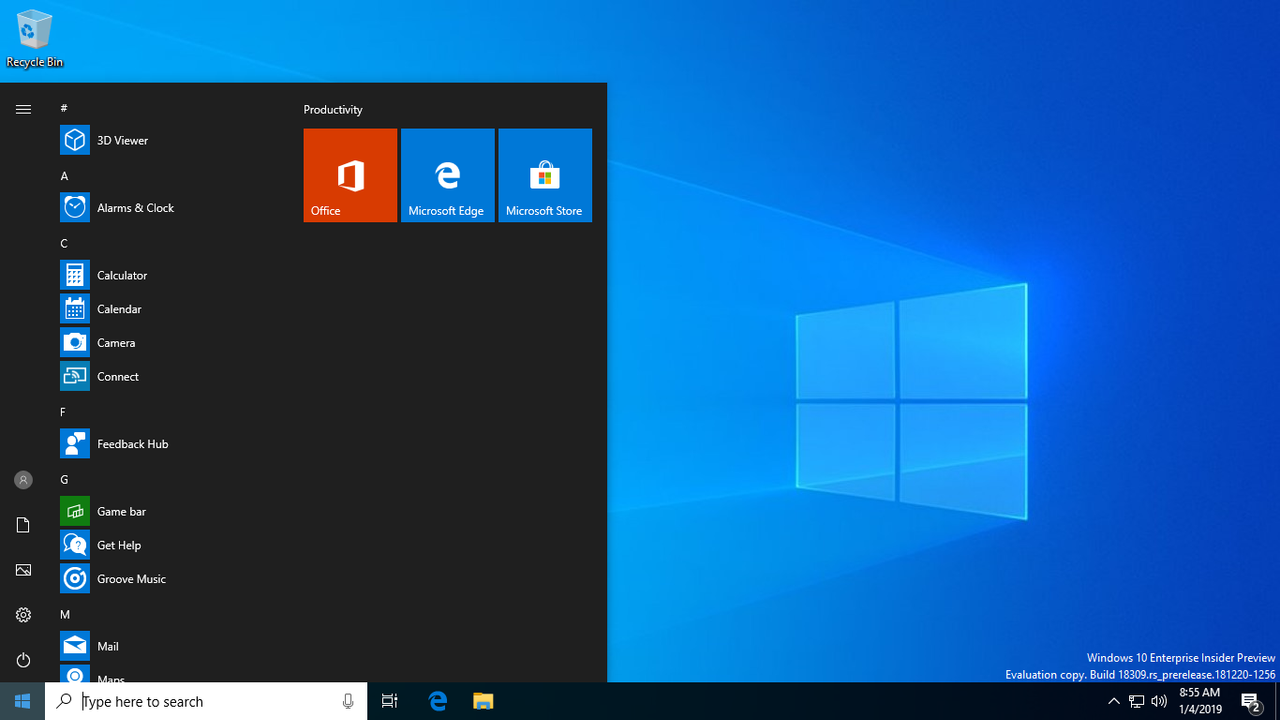Open the clock showing 8:55 AM
The width and height of the screenshot is (1280, 720).
pos(1199,701)
